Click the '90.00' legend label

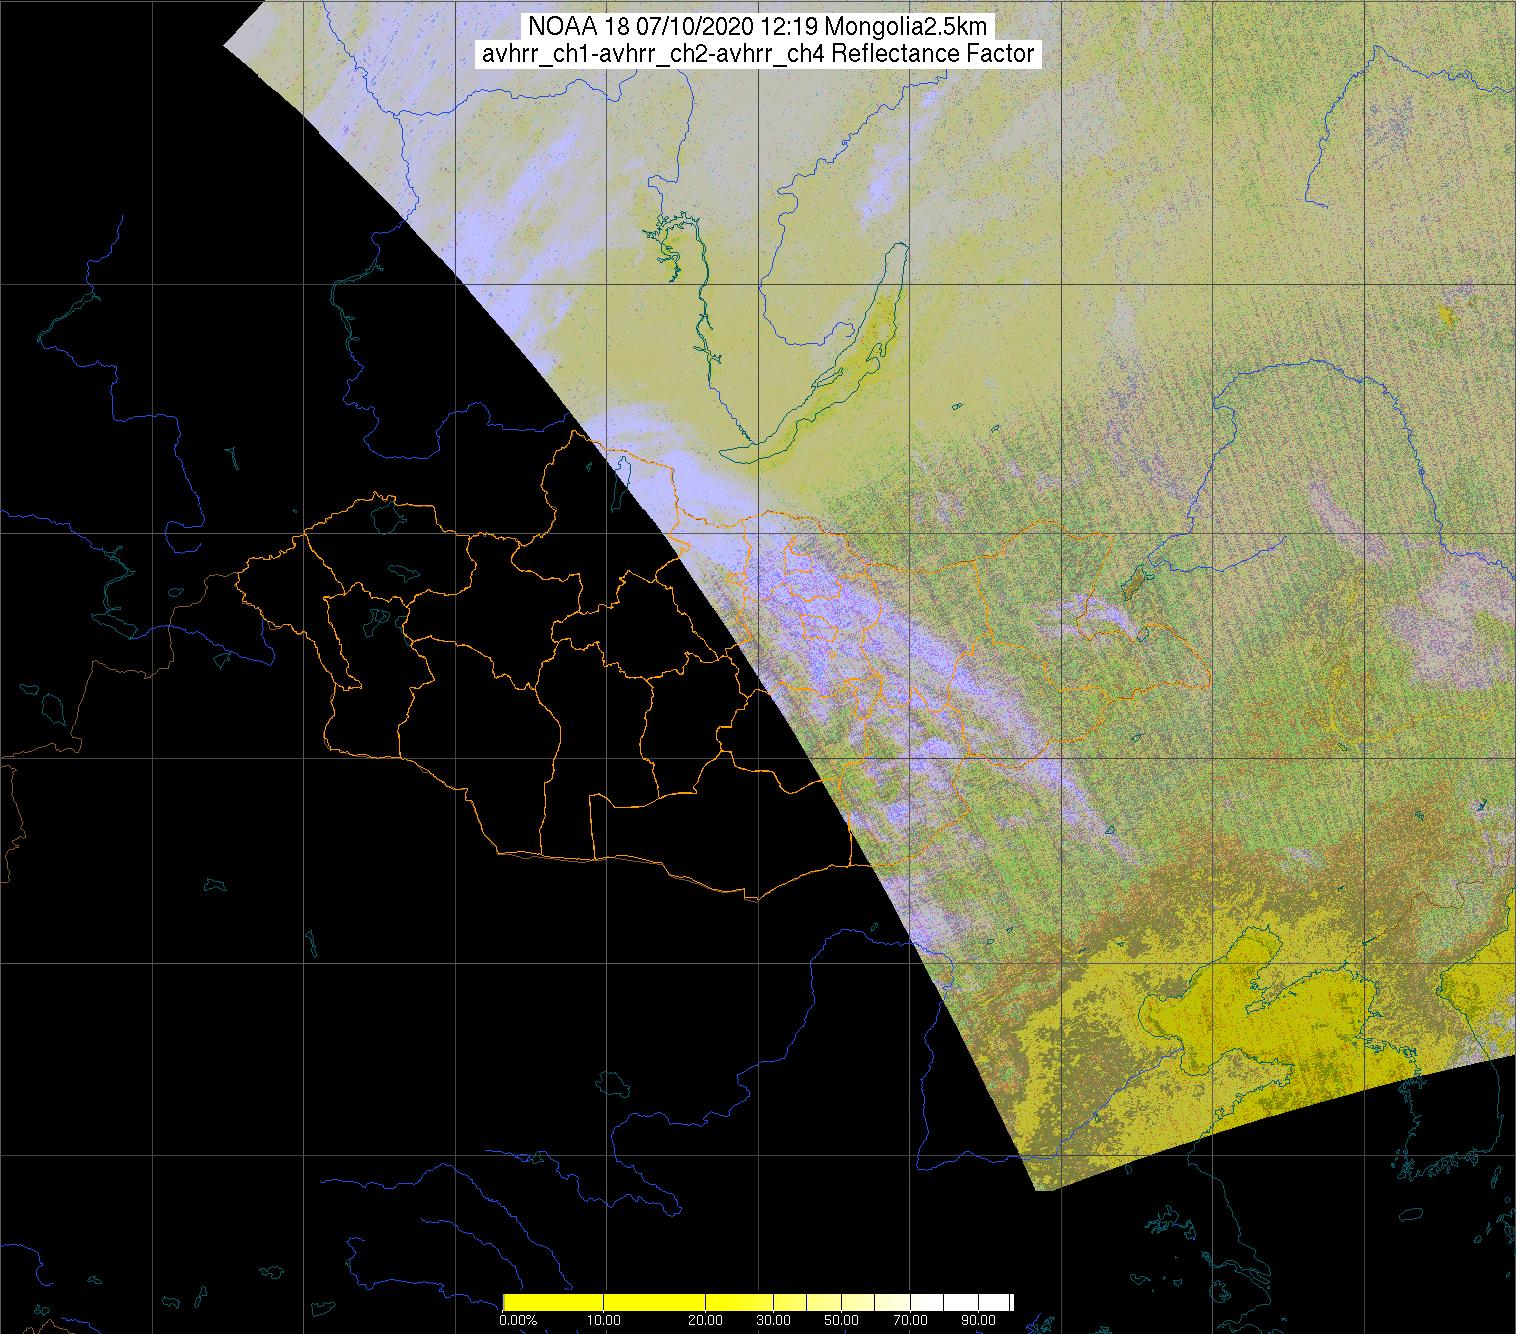pos(978,1320)
